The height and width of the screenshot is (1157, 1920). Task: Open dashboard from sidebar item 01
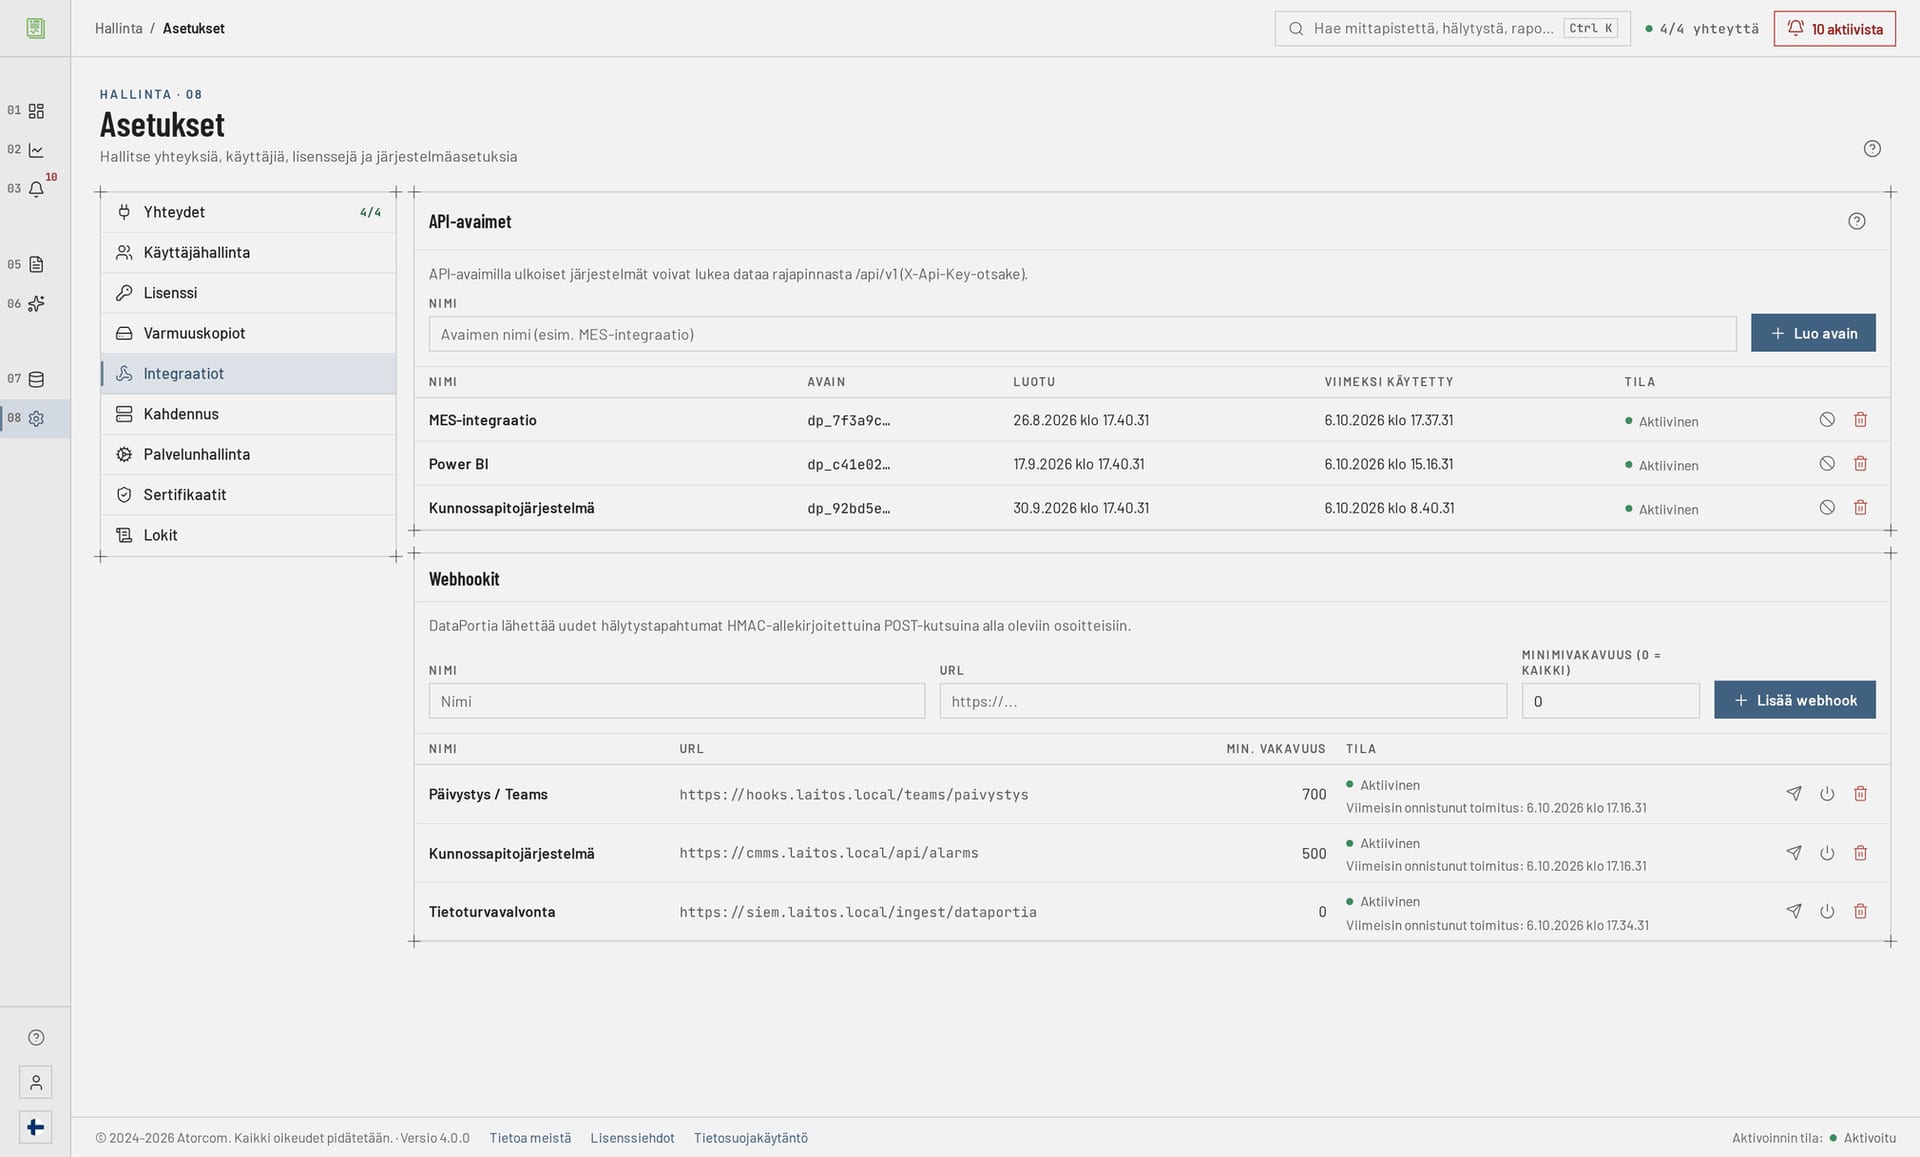tap(35, 111)
